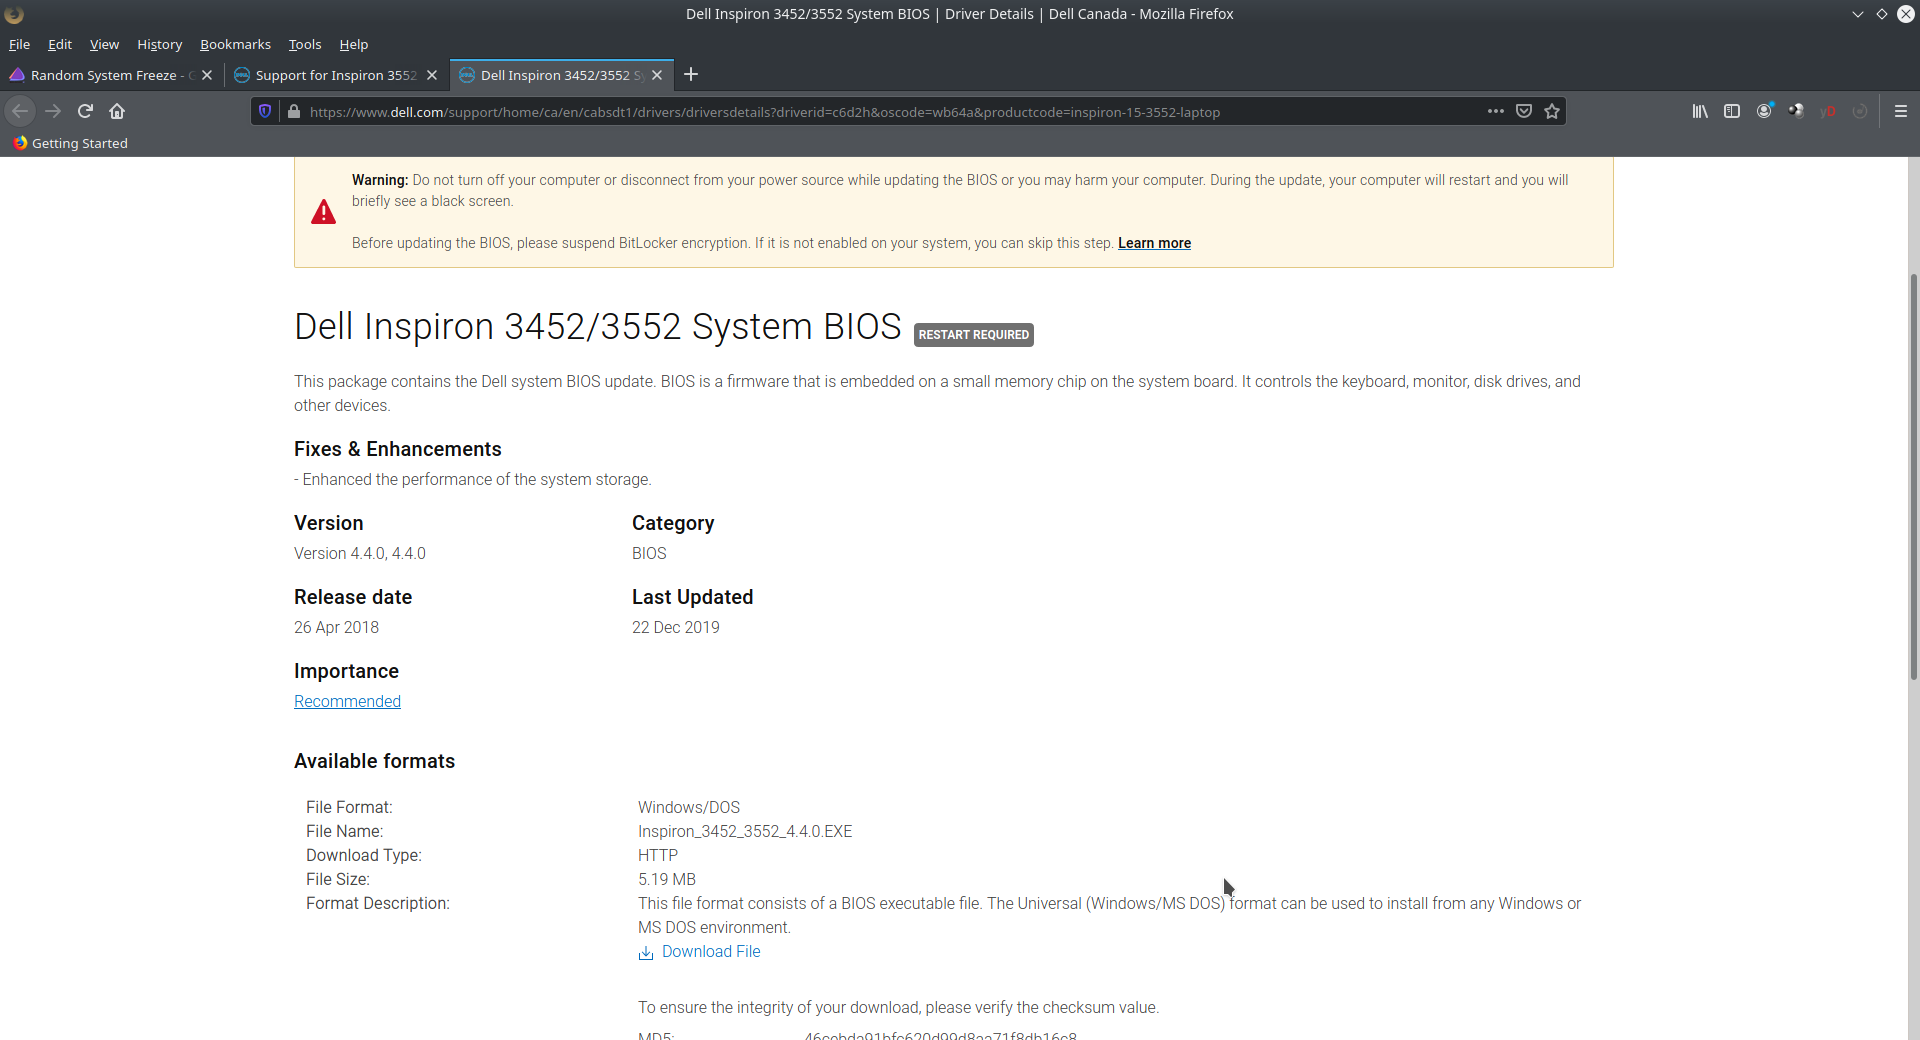This screenshot has height=1040, width=1920.
Task: Click the 22 Dec 2019 last updated date
Action: [x=676, y=627]
